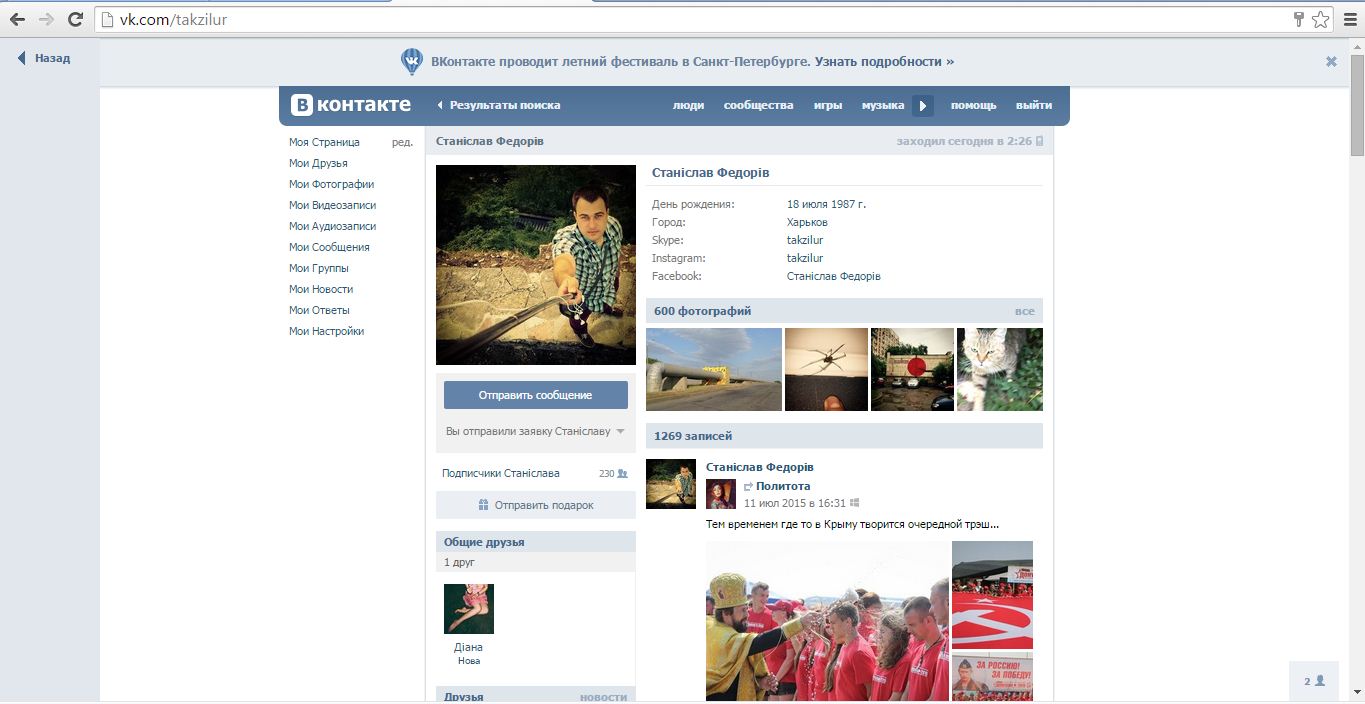This screenshot has width=1365, height=704.
Task: Expand the friend request sent dropdown
Action: point(620,432)
